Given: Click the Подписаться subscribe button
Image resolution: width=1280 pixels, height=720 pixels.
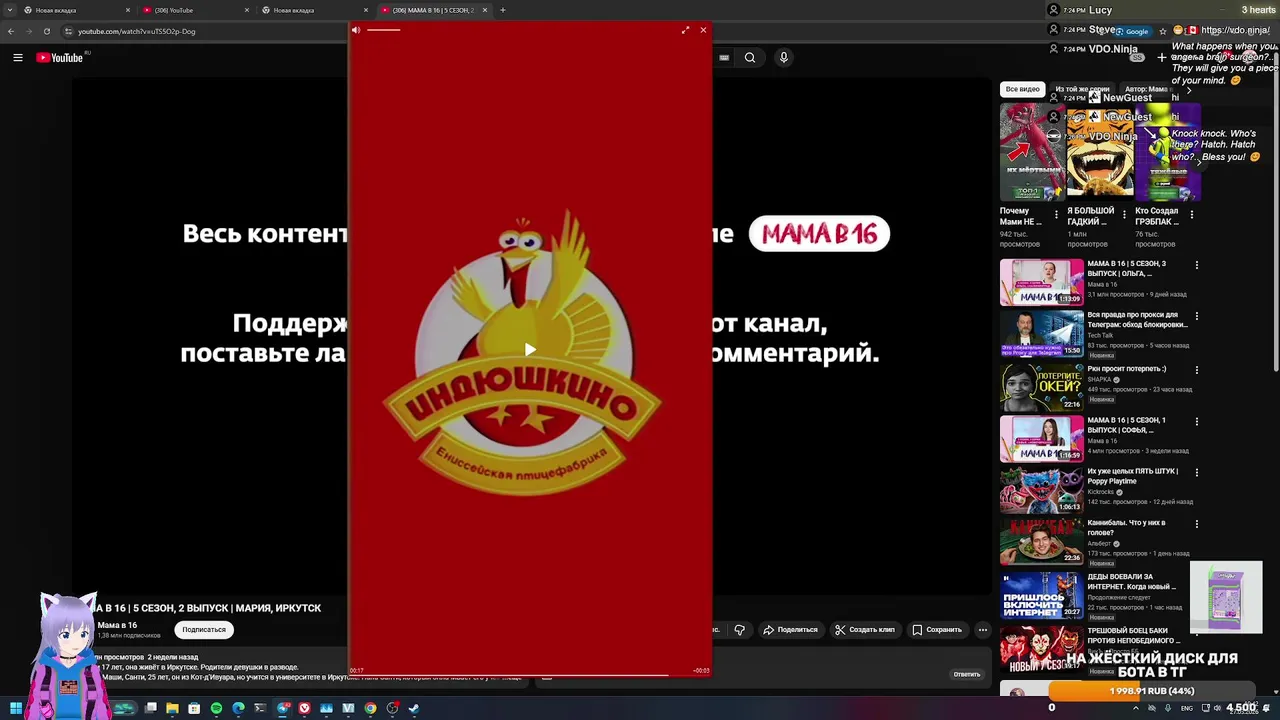Looking at the screenshot, I should 204,629.
